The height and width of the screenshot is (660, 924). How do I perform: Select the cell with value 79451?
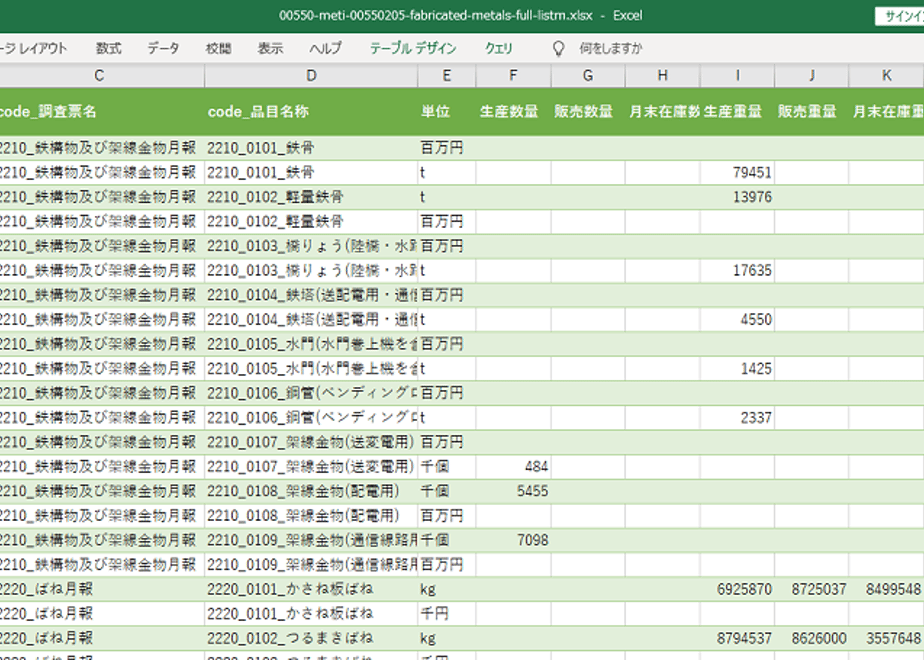pos(737,173)
